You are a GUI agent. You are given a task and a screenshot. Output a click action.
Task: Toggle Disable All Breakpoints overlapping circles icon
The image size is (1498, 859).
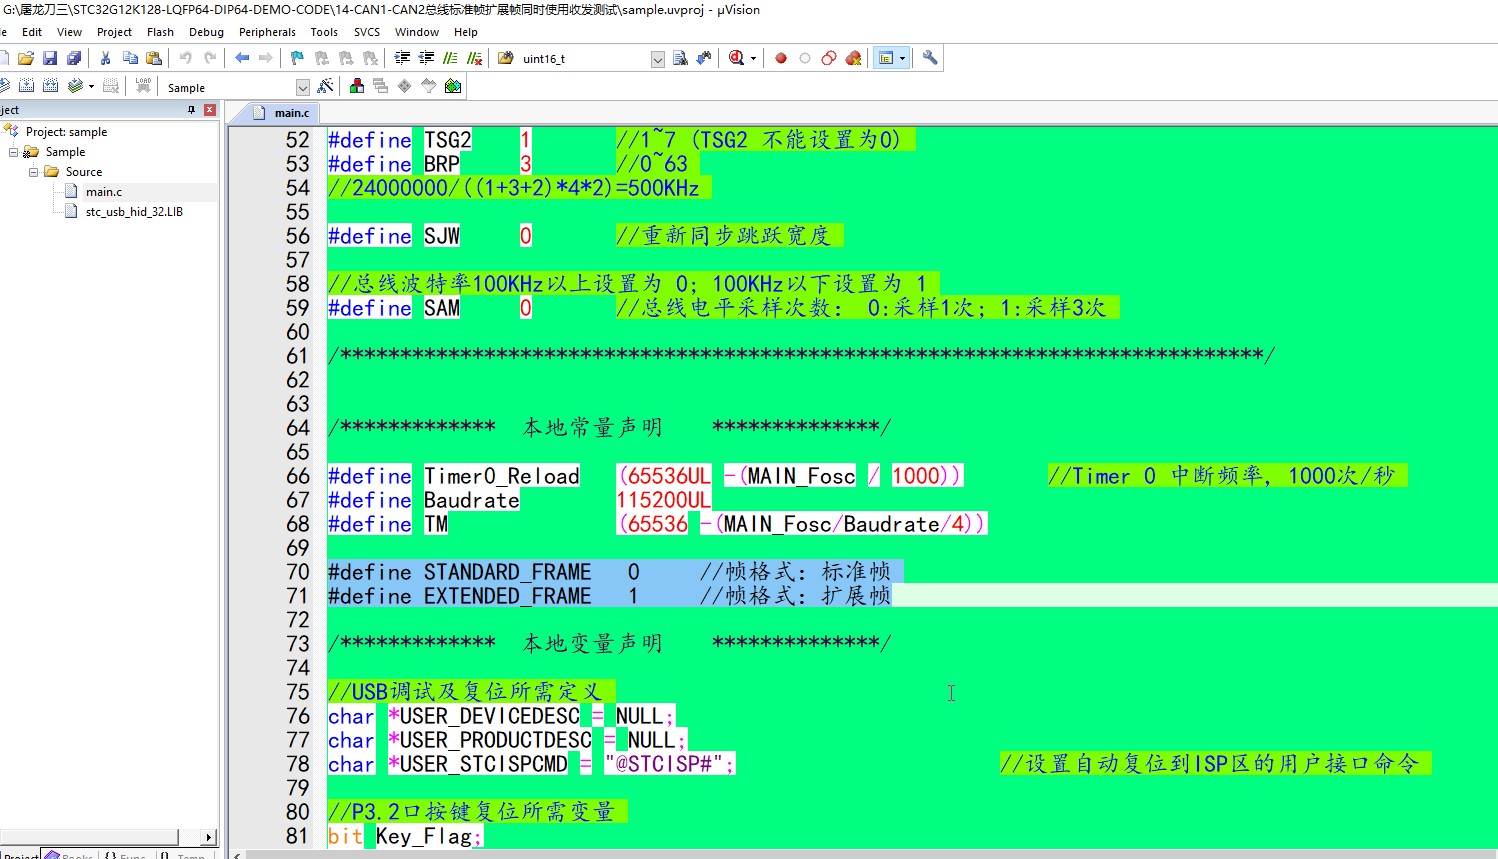point(829,58)
